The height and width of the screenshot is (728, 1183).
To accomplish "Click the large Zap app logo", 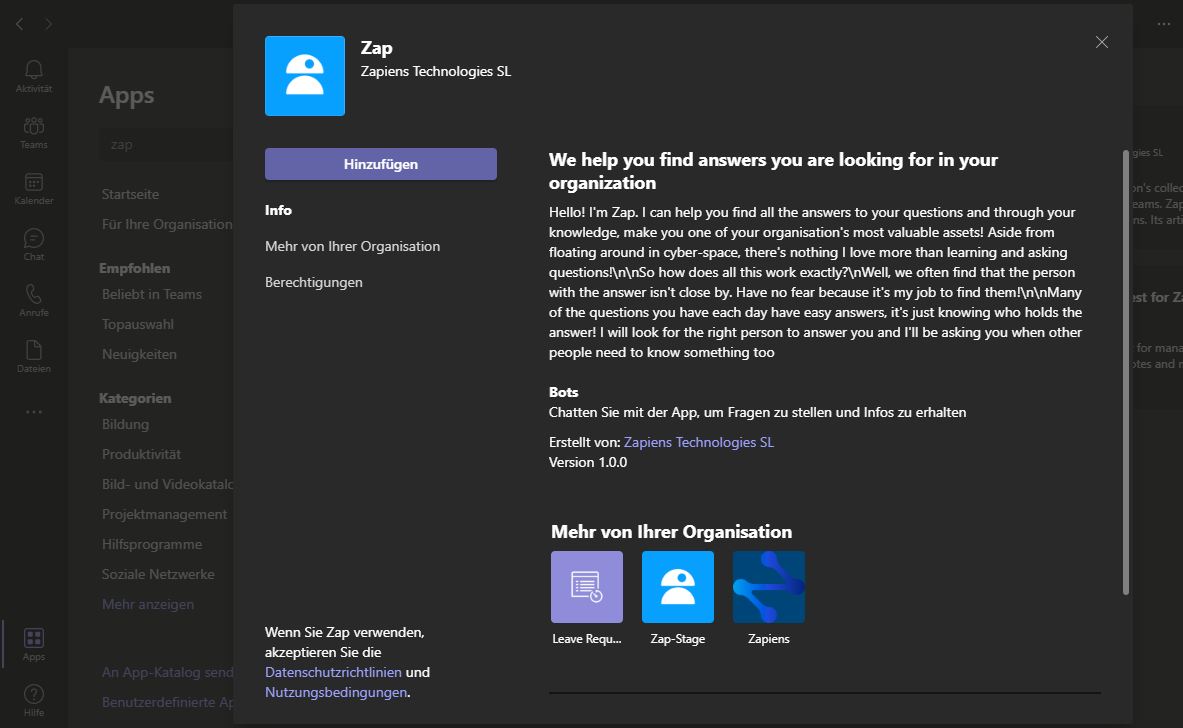I will pos(305,75).
